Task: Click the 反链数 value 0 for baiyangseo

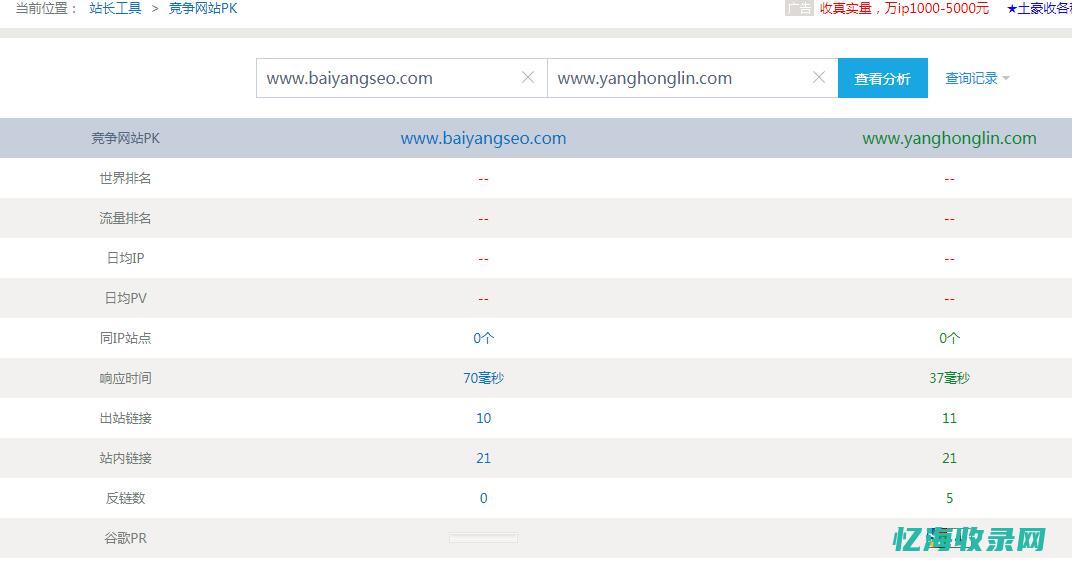Action: tap(483, 498)
